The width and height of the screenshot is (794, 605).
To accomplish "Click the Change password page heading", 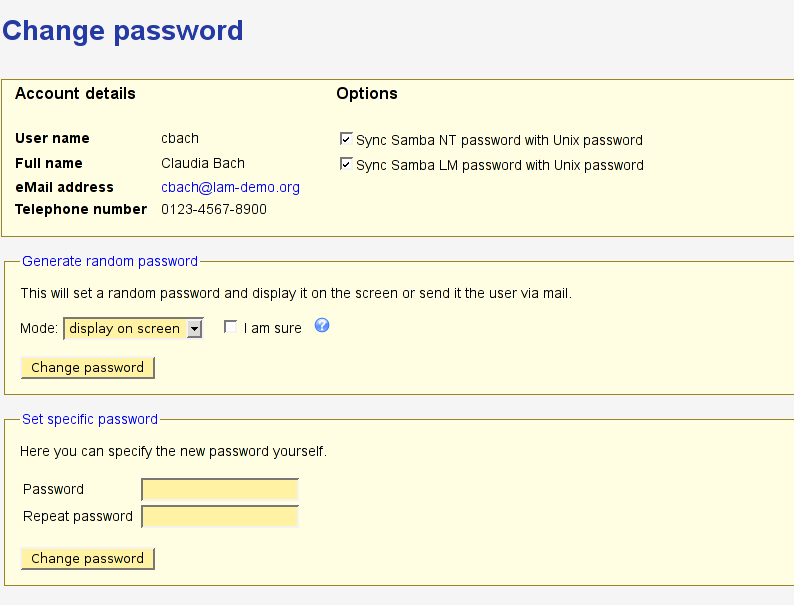I will (122, 30).
